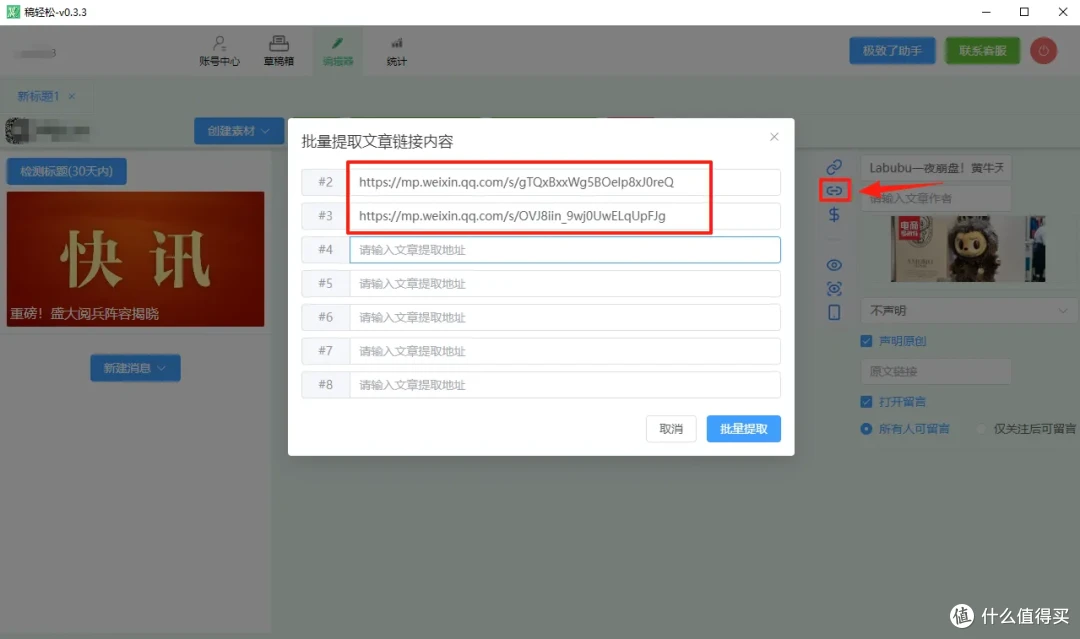The height and width of the screenshot is (639, 1080).
Task: Open the 新建消息 dropdown
Action: [x=135, y=368]
